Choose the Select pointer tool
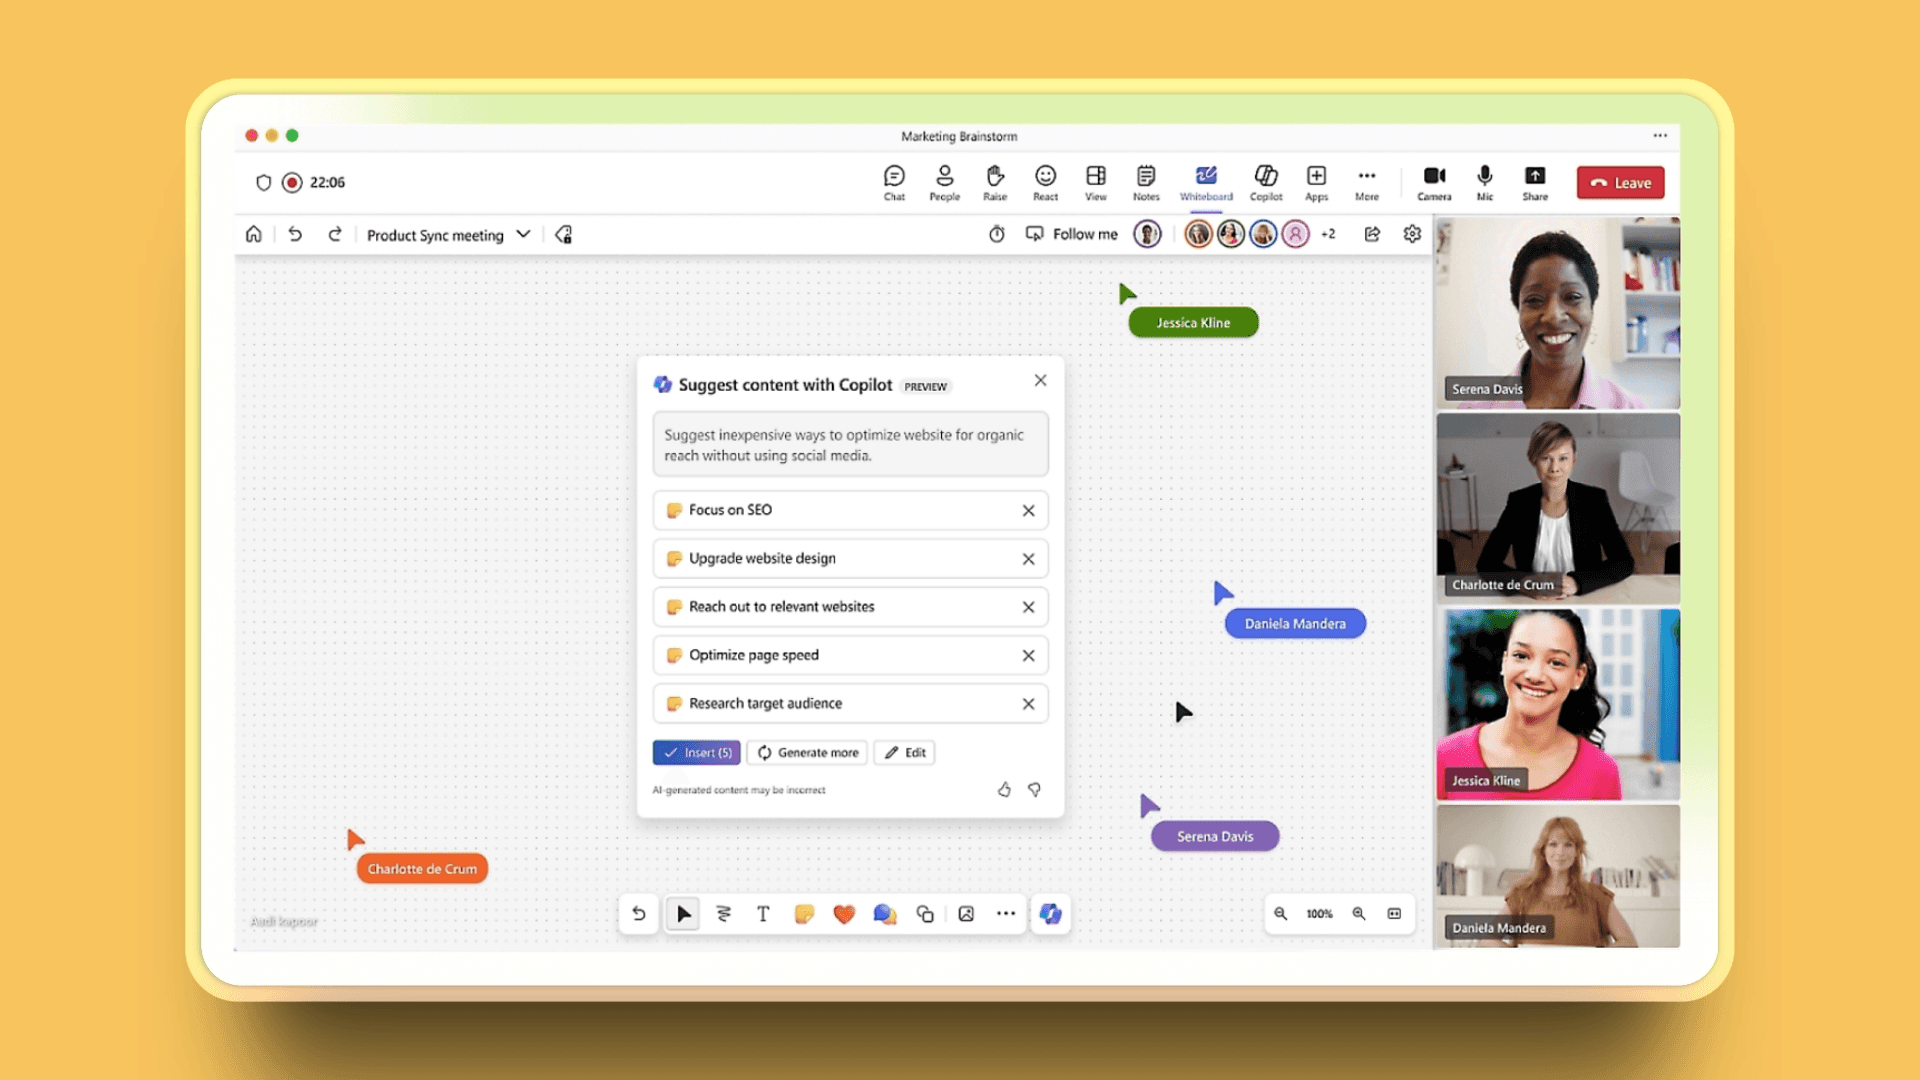Screen dimensions: 1920x1080 pyautogui.click(x=683, y=914)
